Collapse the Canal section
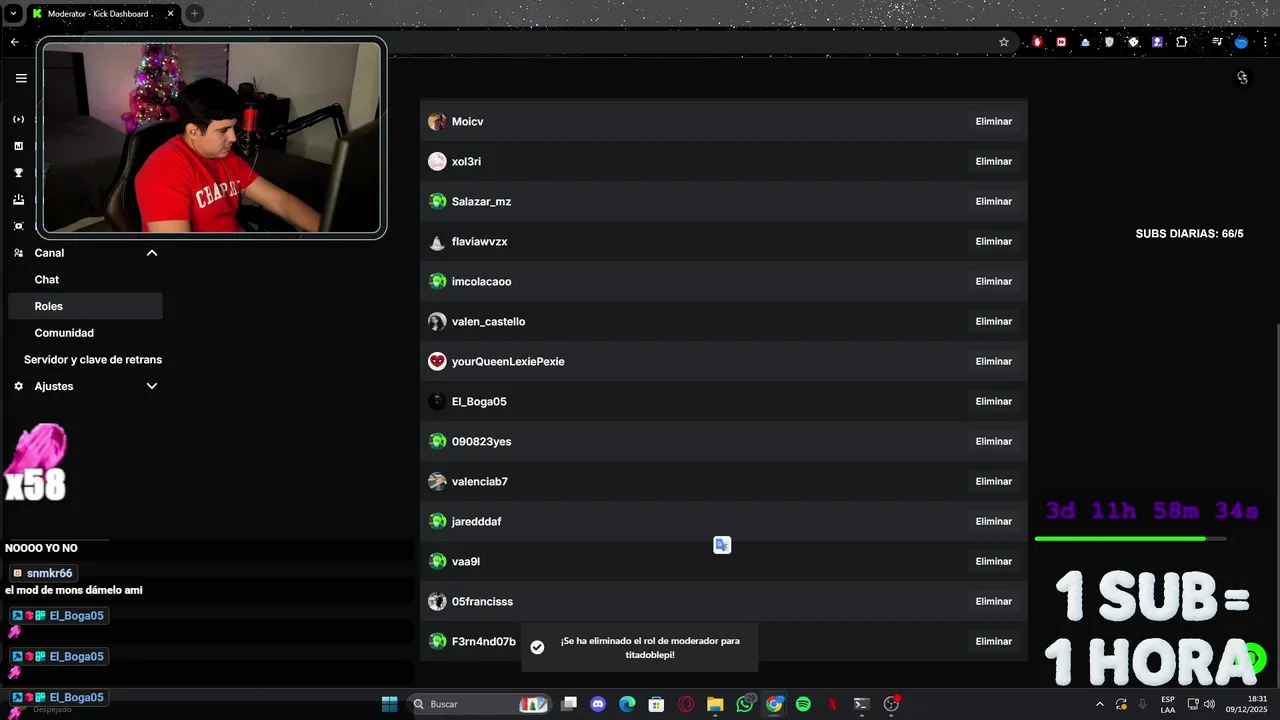The image size is (1280, 720). click(x=152, y=253)
